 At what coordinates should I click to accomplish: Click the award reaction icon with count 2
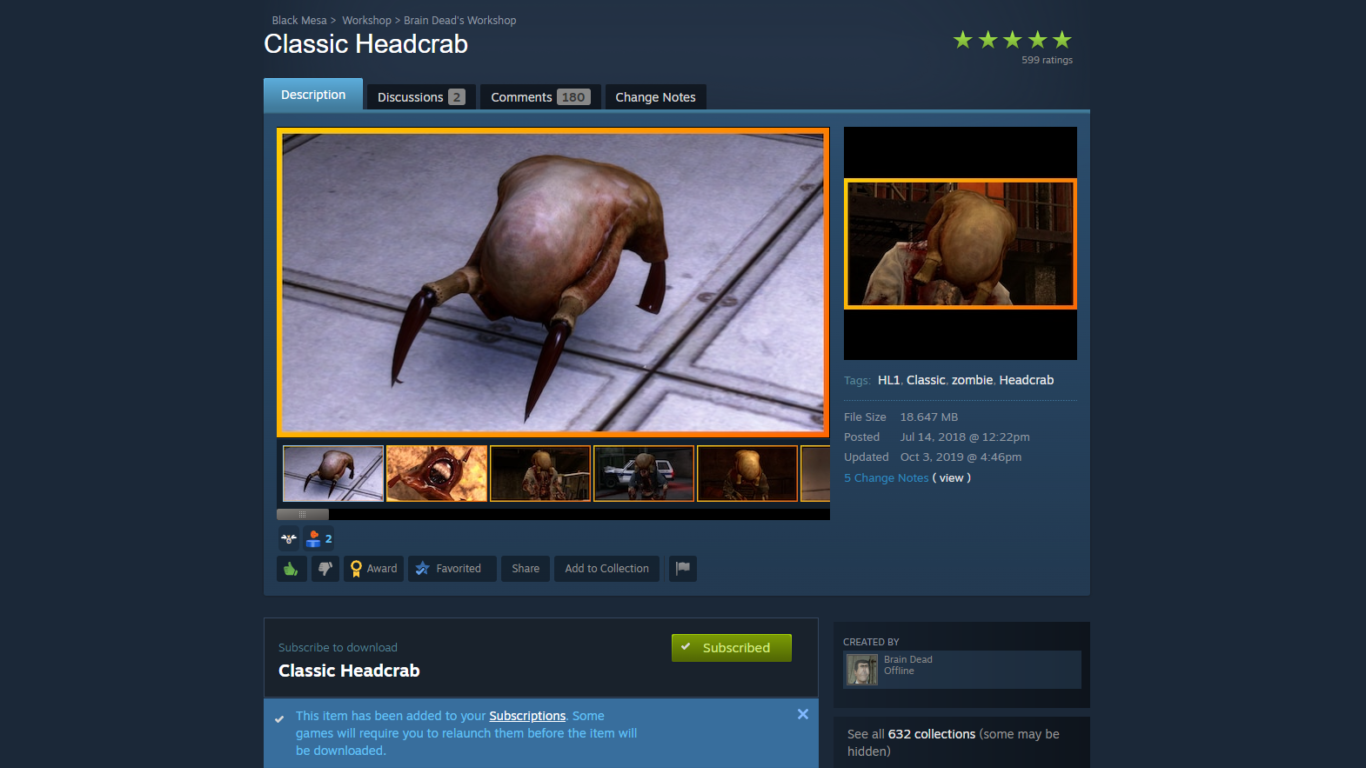[319, 539]
